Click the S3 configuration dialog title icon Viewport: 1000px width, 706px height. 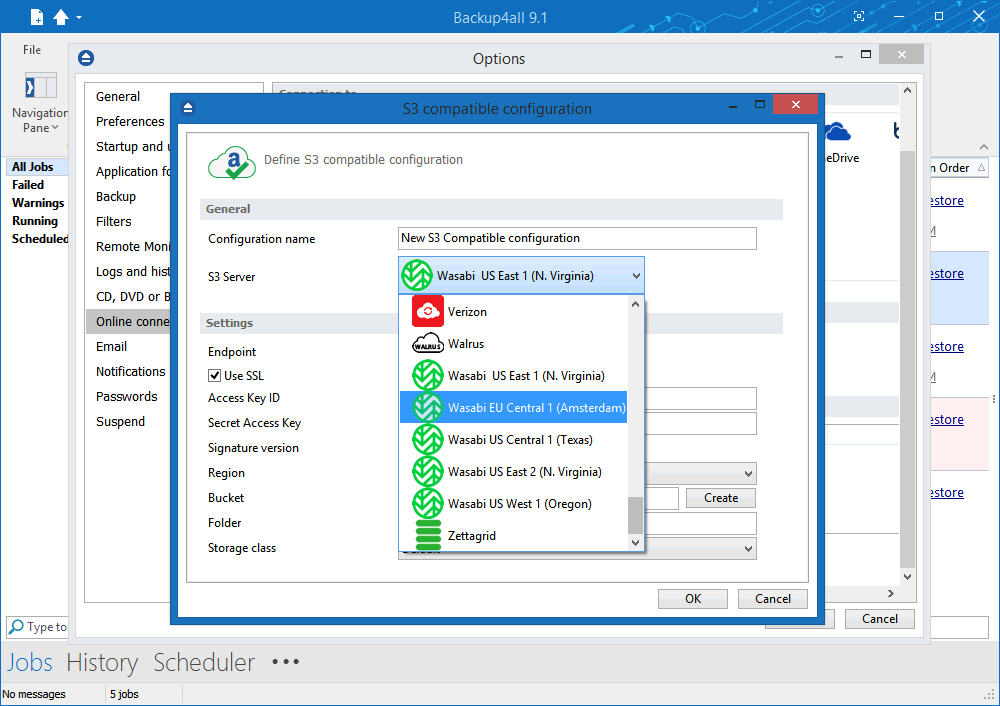coord(188,108)
